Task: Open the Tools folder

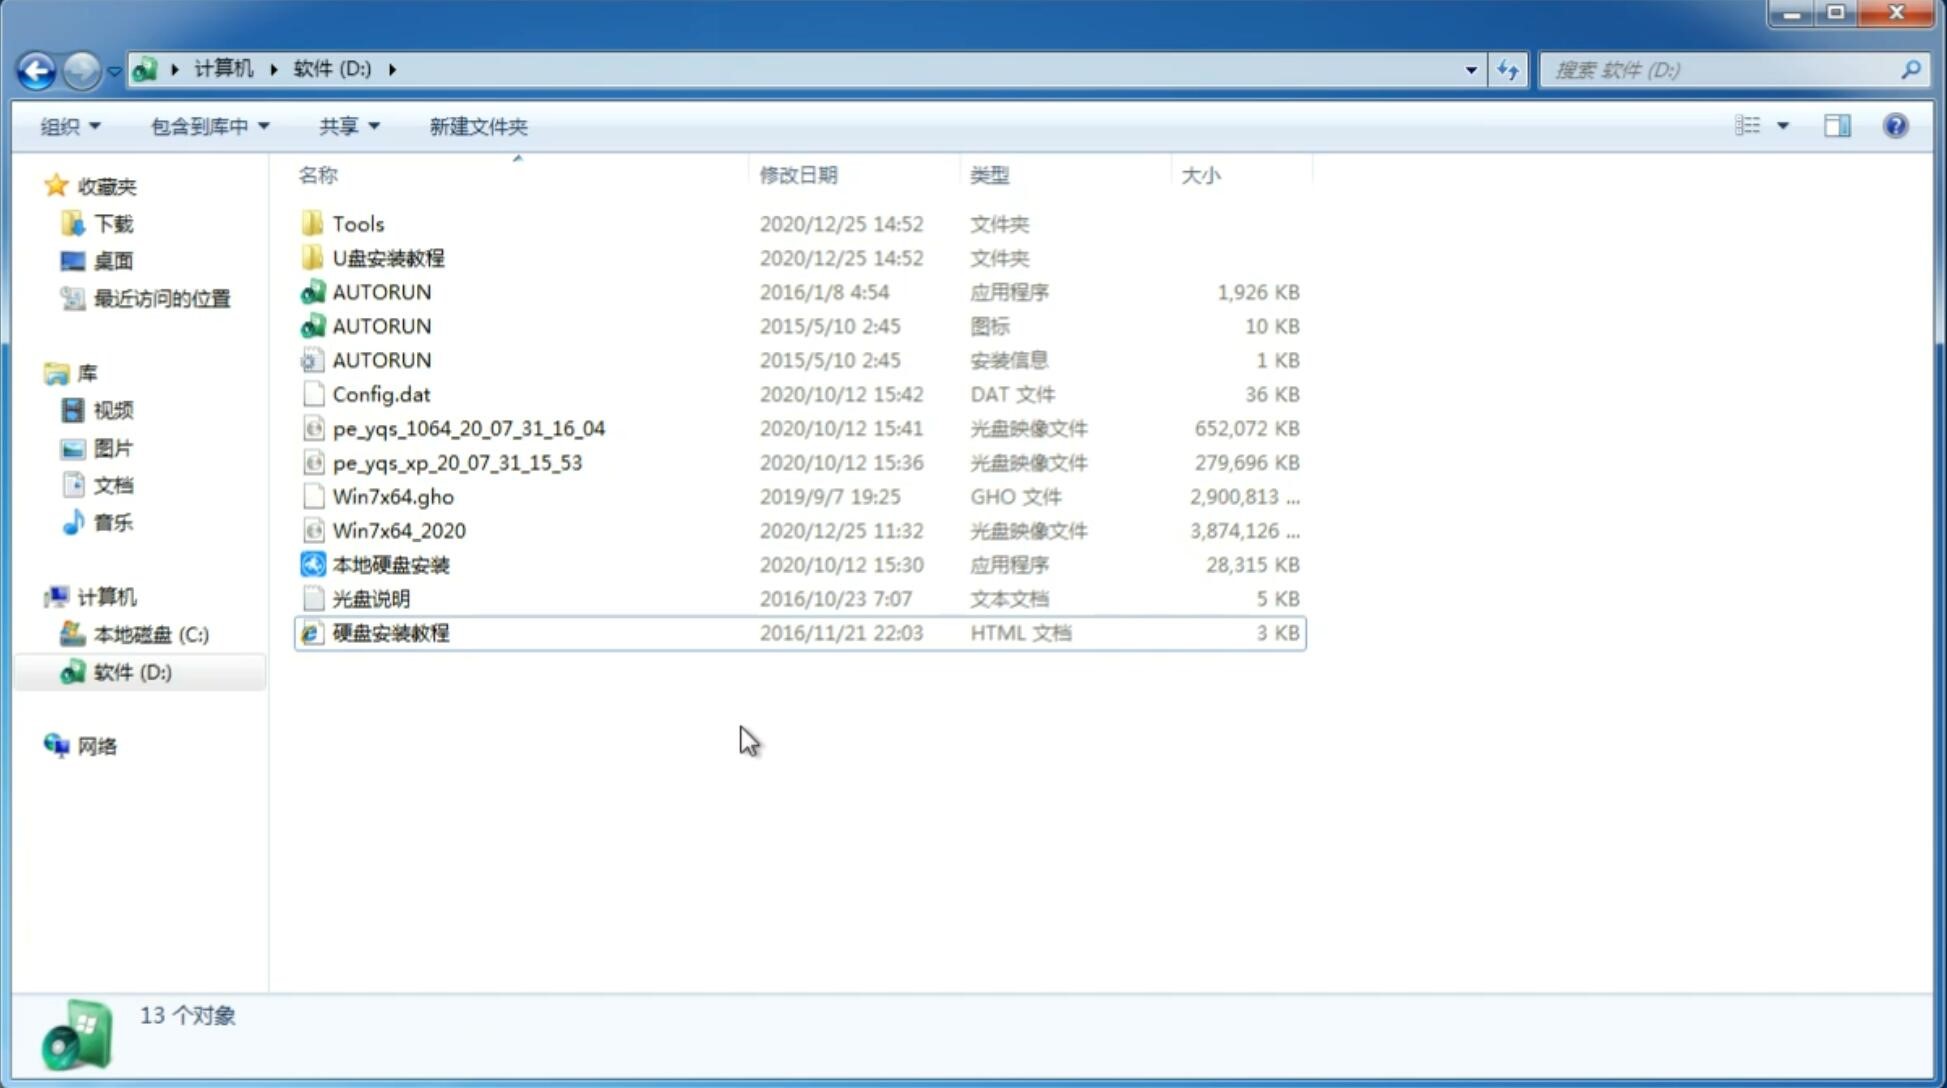Action: tap(358, 223)
